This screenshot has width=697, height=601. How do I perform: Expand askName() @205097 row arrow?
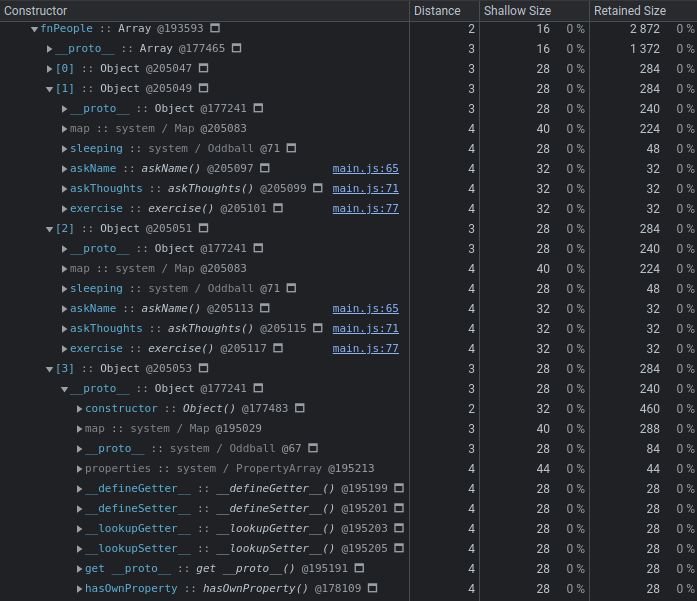pyautogui.click(x=64, y=169)
